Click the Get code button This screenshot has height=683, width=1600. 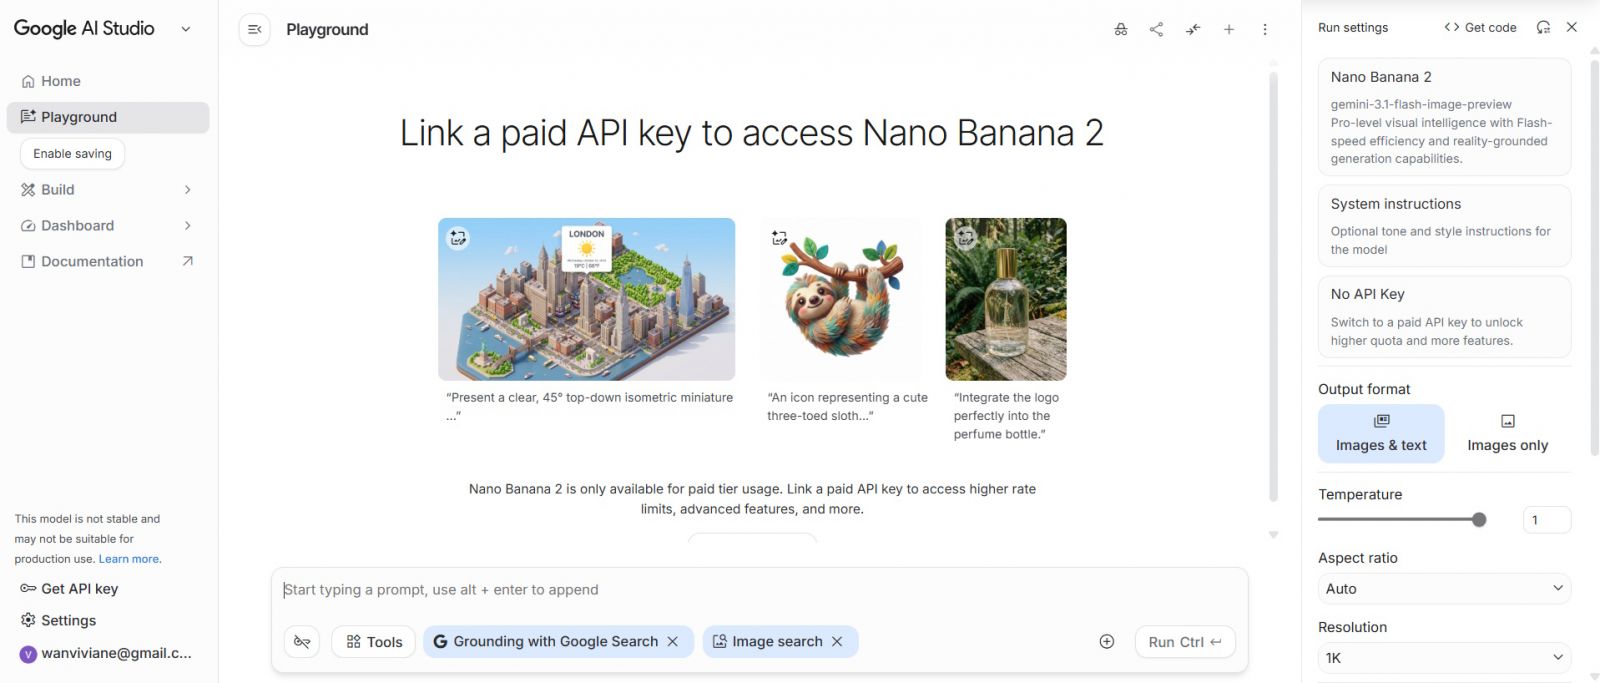1481,28
